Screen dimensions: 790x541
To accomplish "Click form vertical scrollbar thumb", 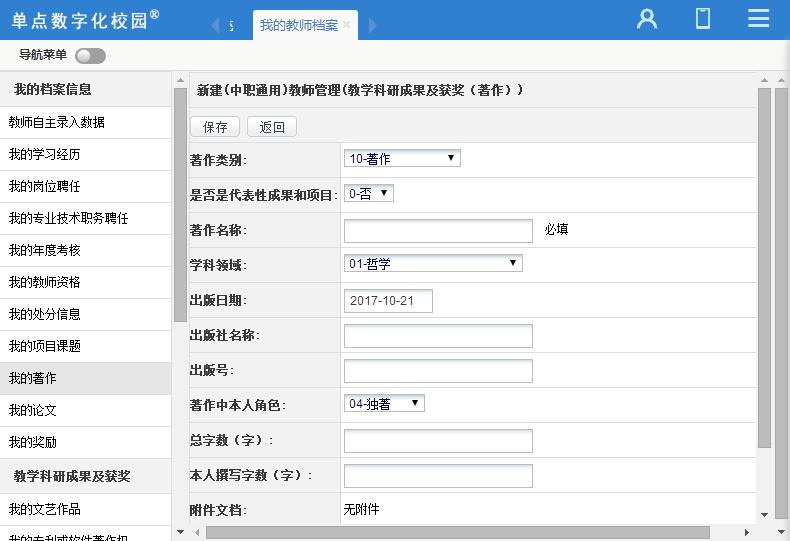I will pos(764,268).
